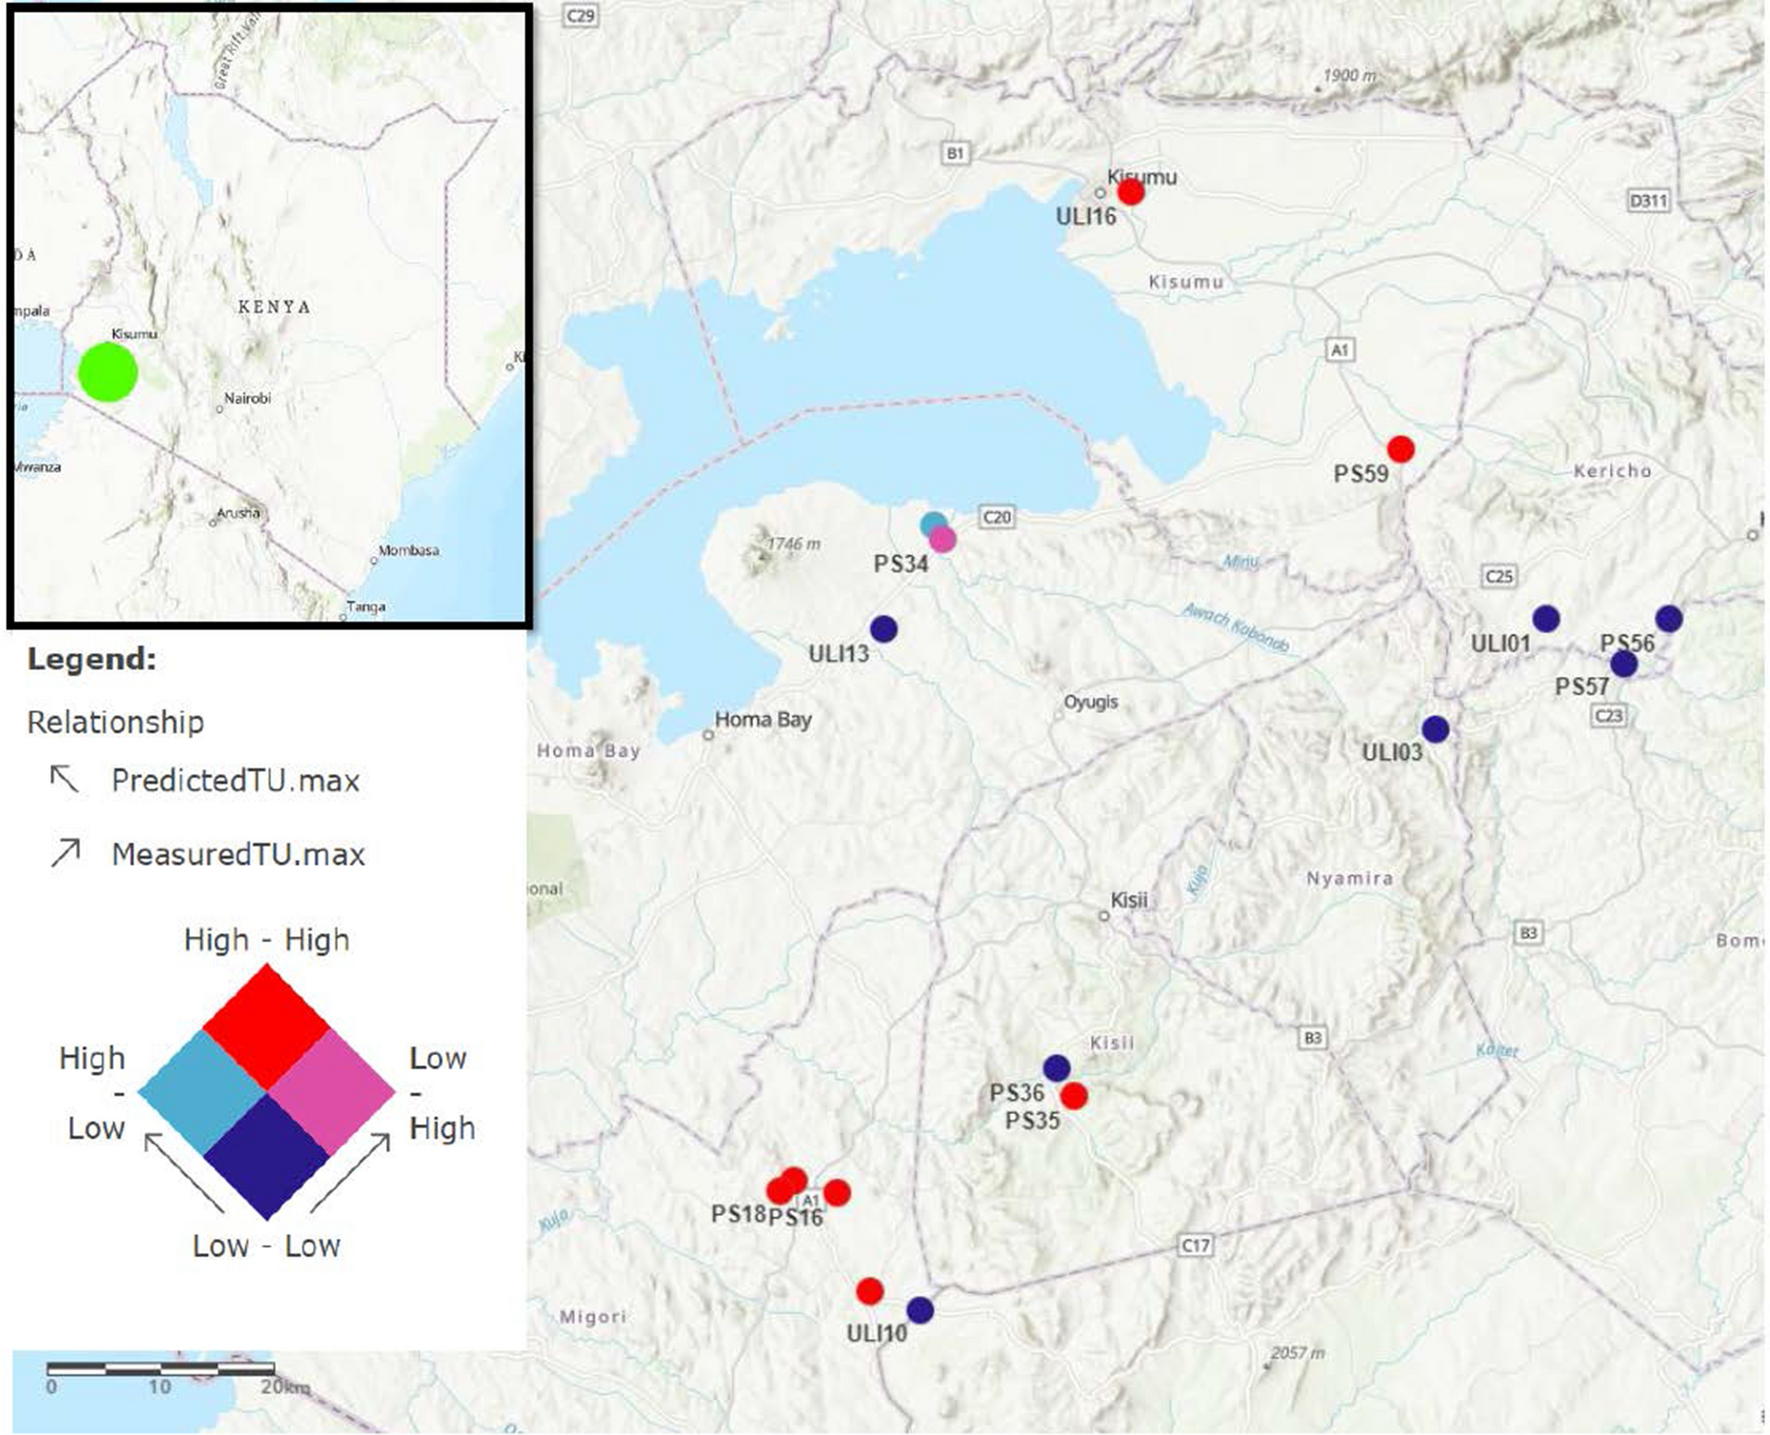This screenshot has width=1770, height=1435.
Task: Click the 'ULI10' site label
Action: 877,1334
